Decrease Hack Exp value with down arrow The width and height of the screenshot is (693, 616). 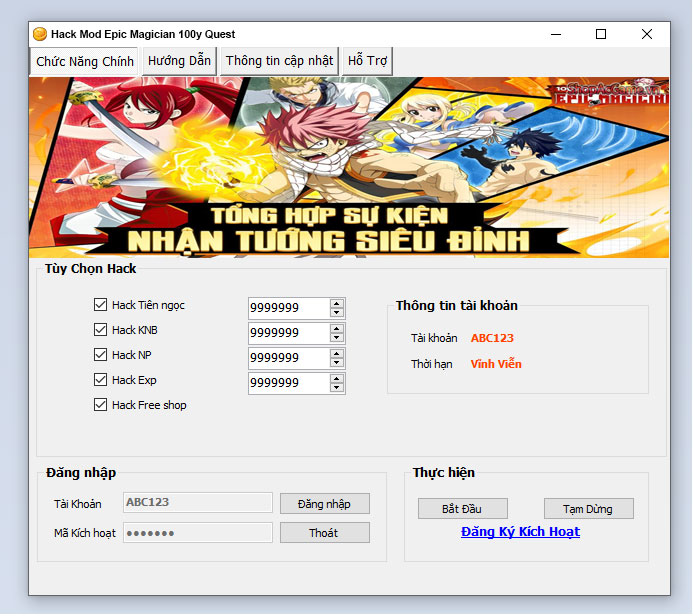tap(337, 388)
